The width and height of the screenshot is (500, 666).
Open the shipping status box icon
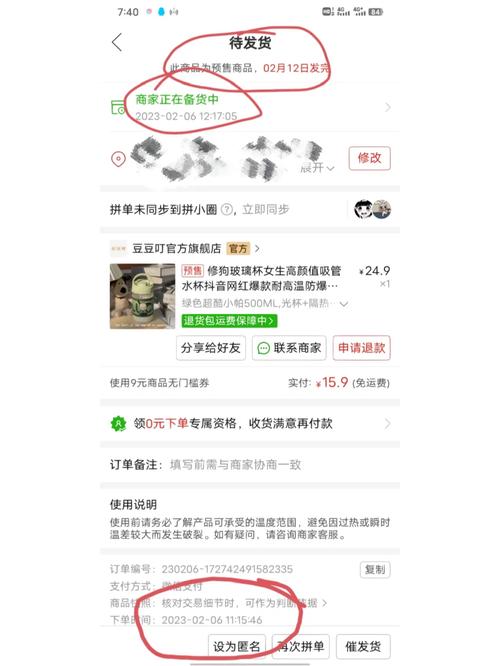click(x=118, y=107)
